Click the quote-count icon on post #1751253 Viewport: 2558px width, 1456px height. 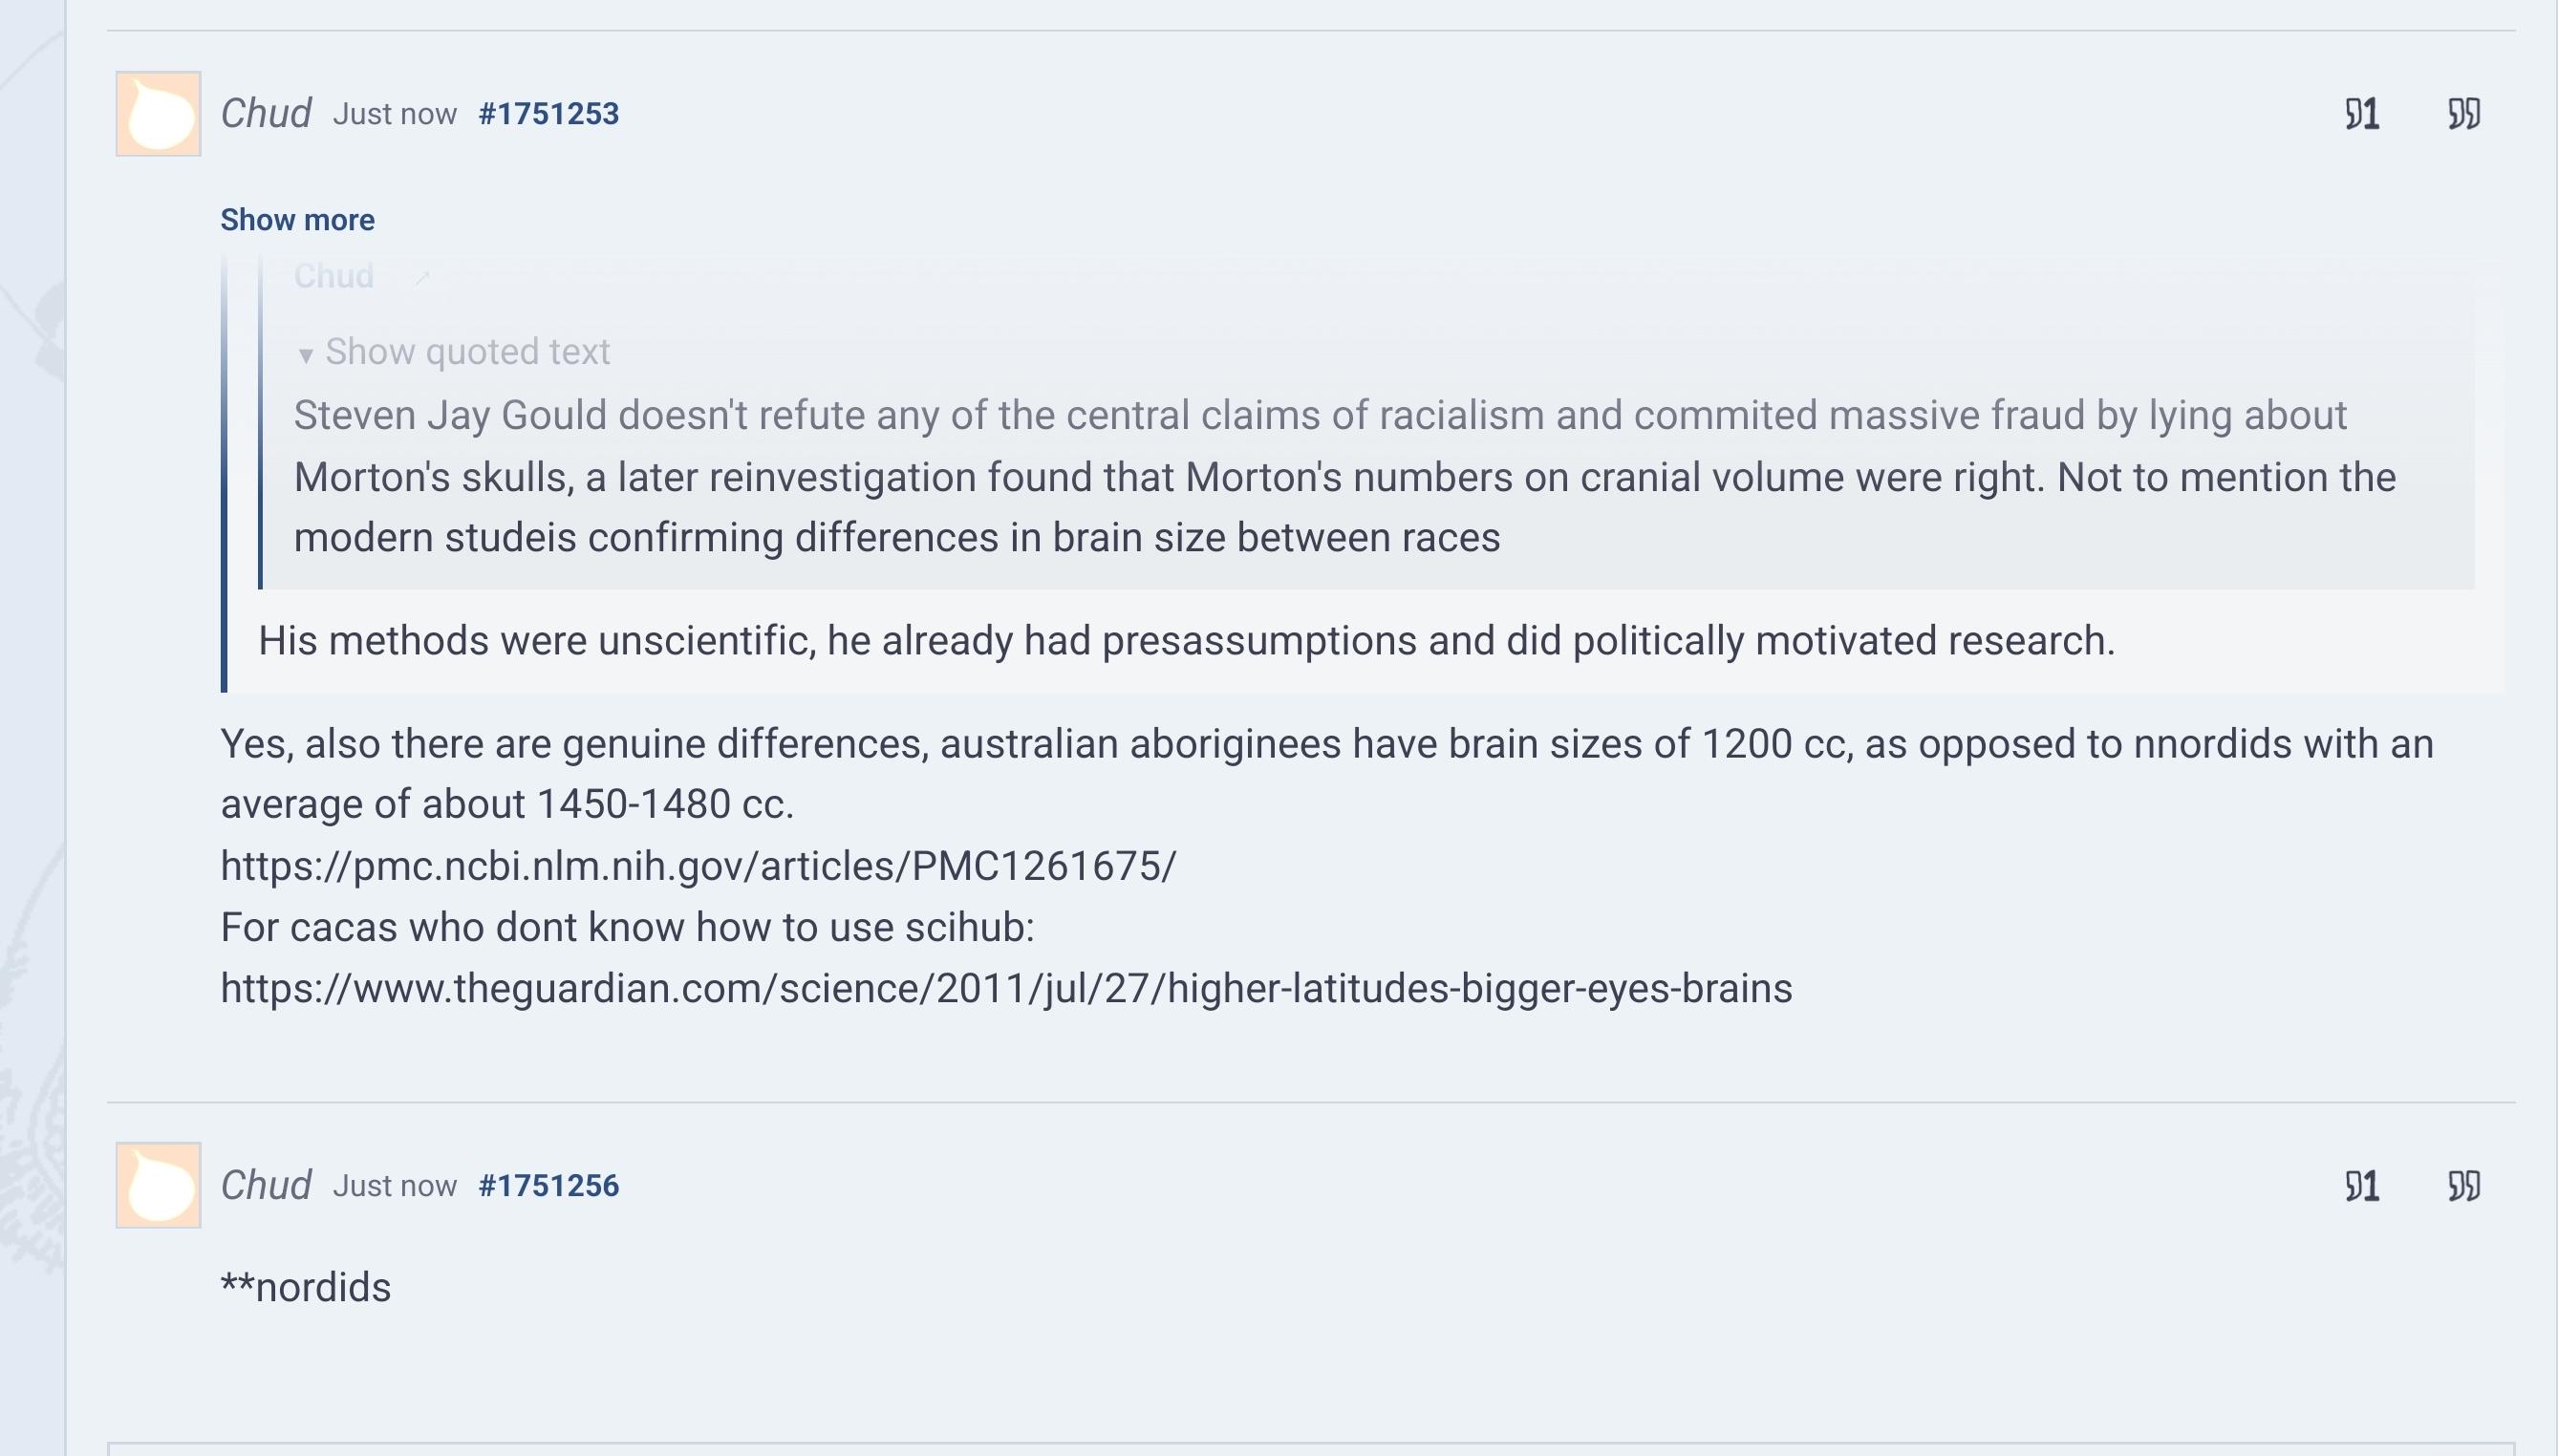pos(2362,114)
